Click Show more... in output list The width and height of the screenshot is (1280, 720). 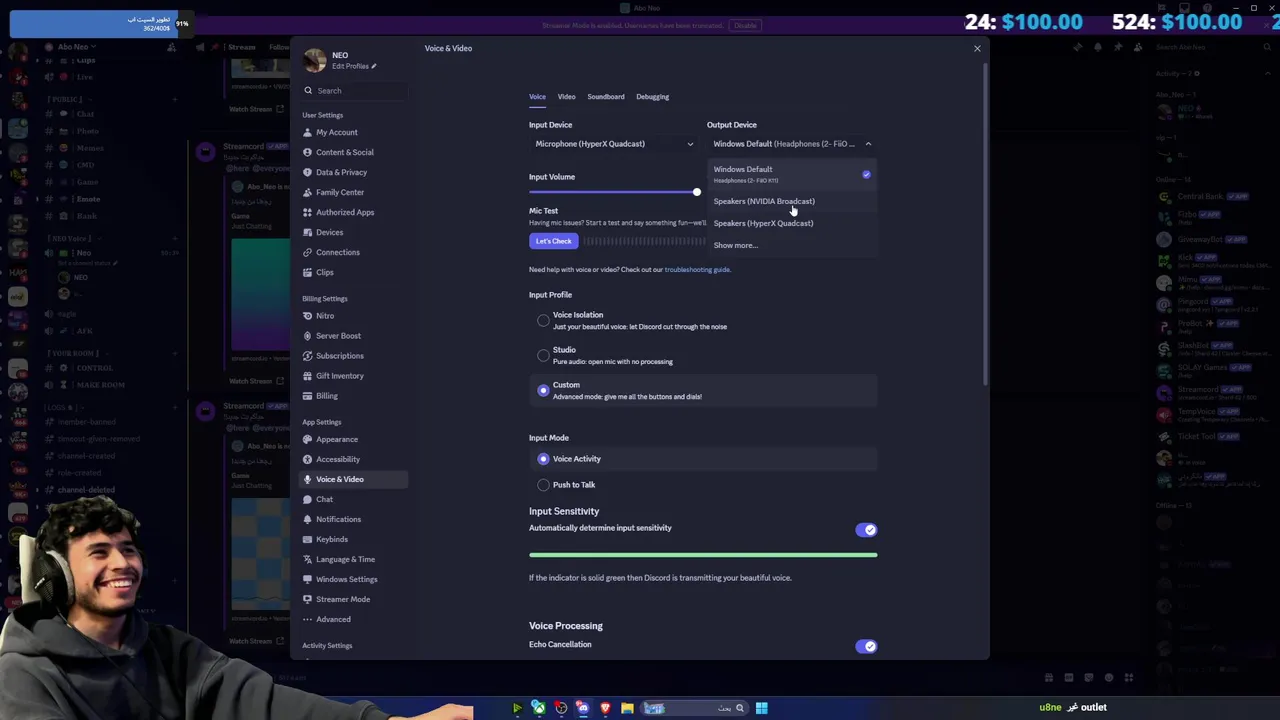click(x=736, y=245)
